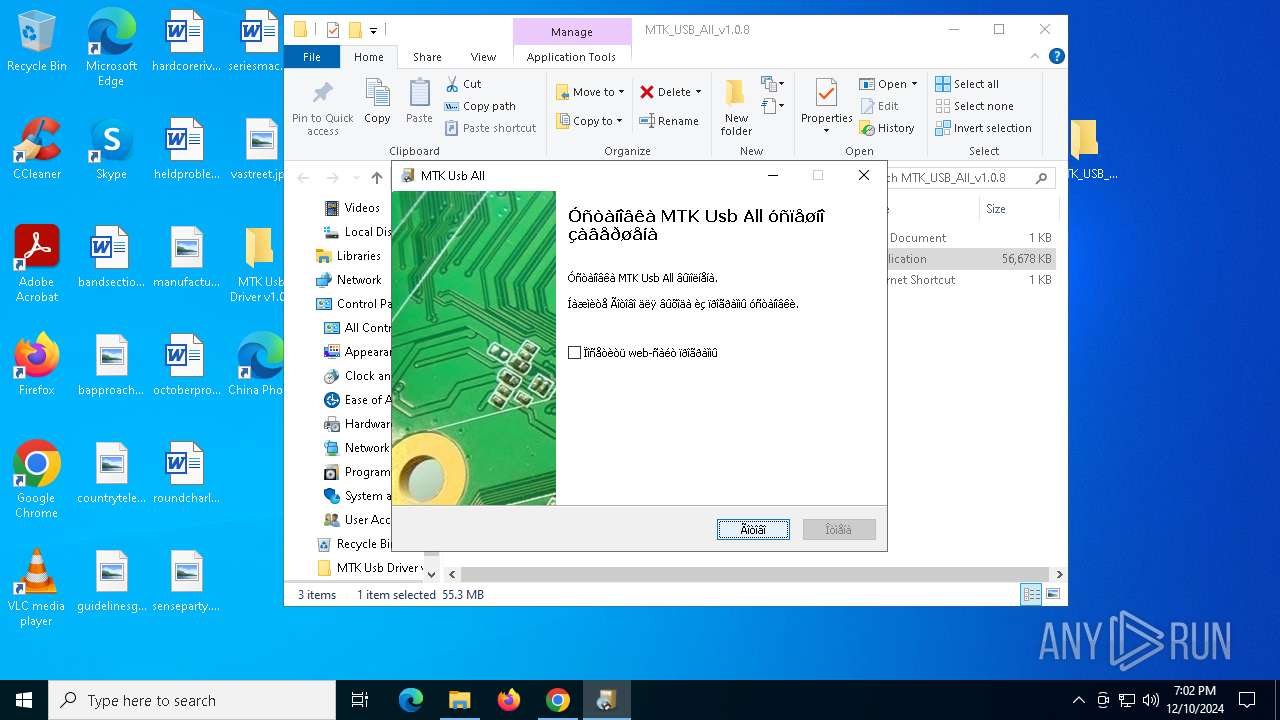Click the History command in ribbon
1280x720 pixels.
[x=887, y=128]
